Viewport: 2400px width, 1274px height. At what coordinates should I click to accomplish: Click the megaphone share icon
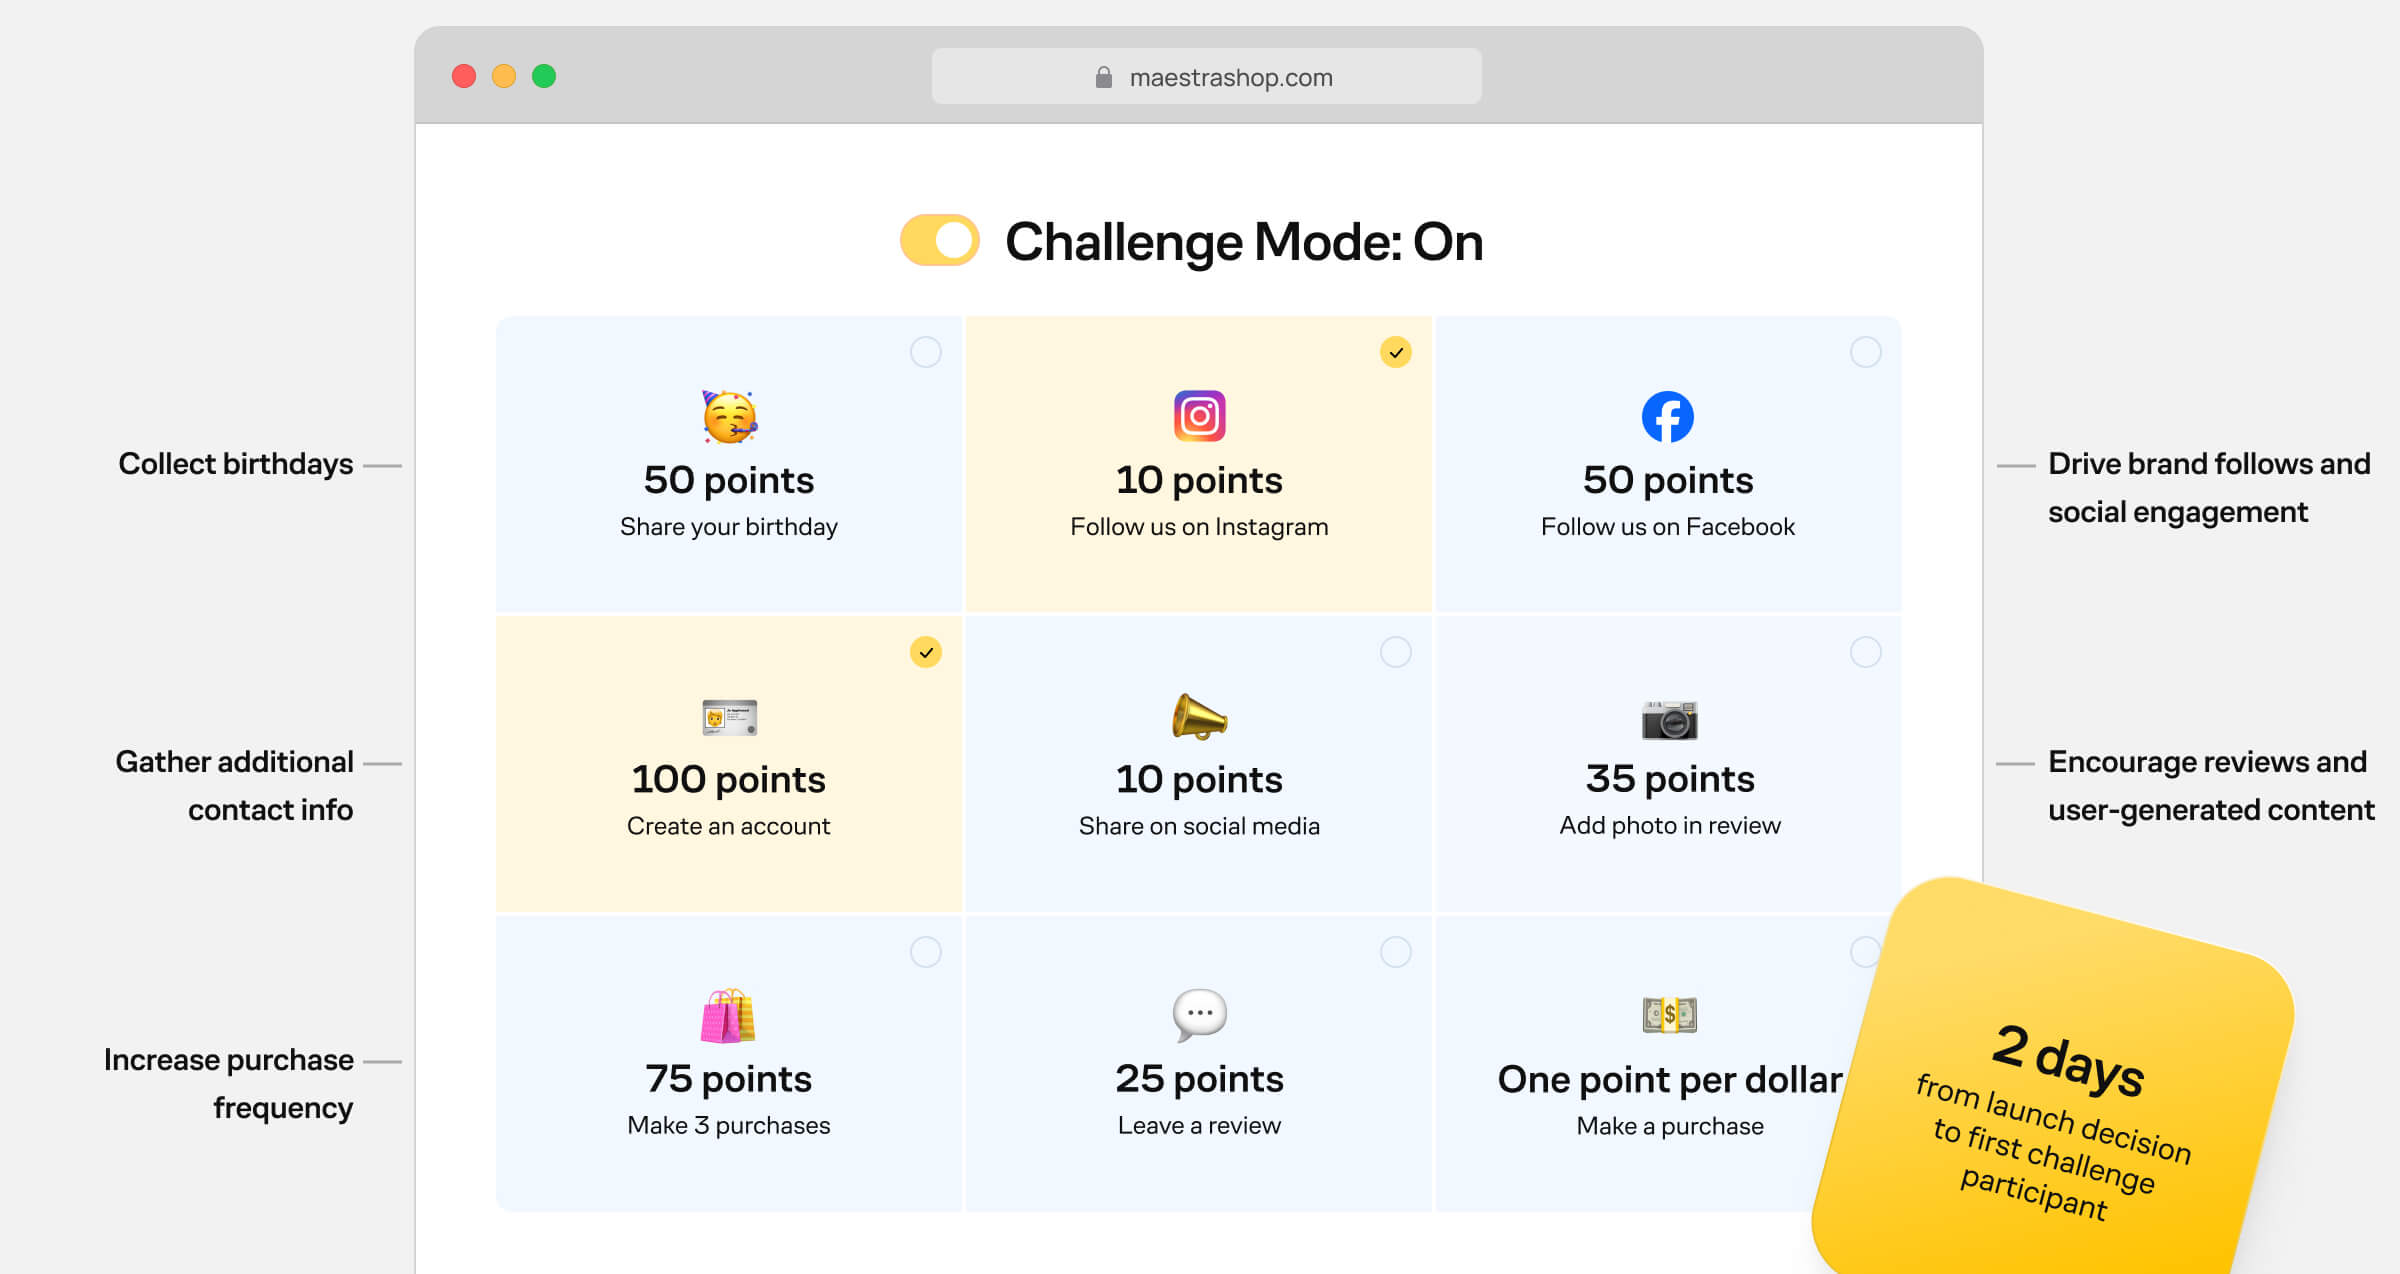coord(1199,716)
